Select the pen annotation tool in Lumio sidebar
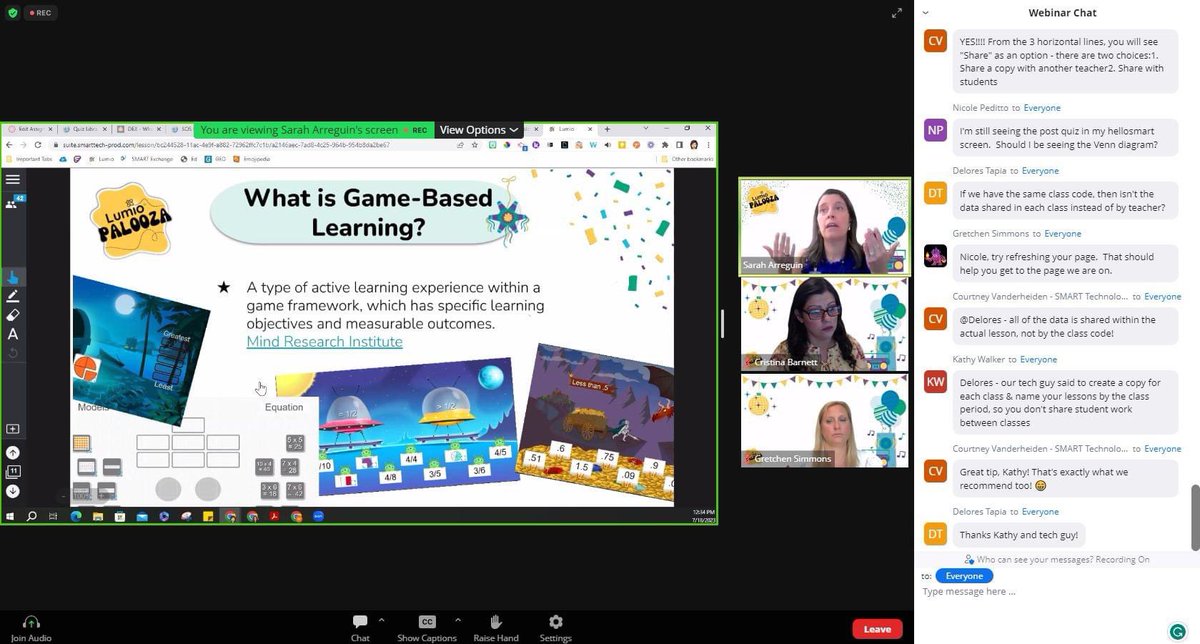The height and width of the screenshot is (644, 1200). point(14,295)
